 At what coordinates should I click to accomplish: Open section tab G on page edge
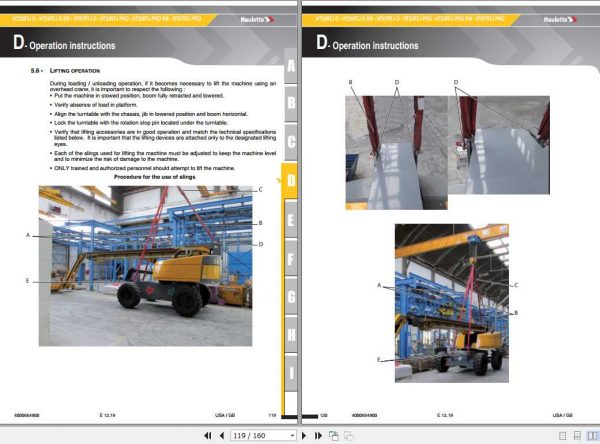pos(291,297)
